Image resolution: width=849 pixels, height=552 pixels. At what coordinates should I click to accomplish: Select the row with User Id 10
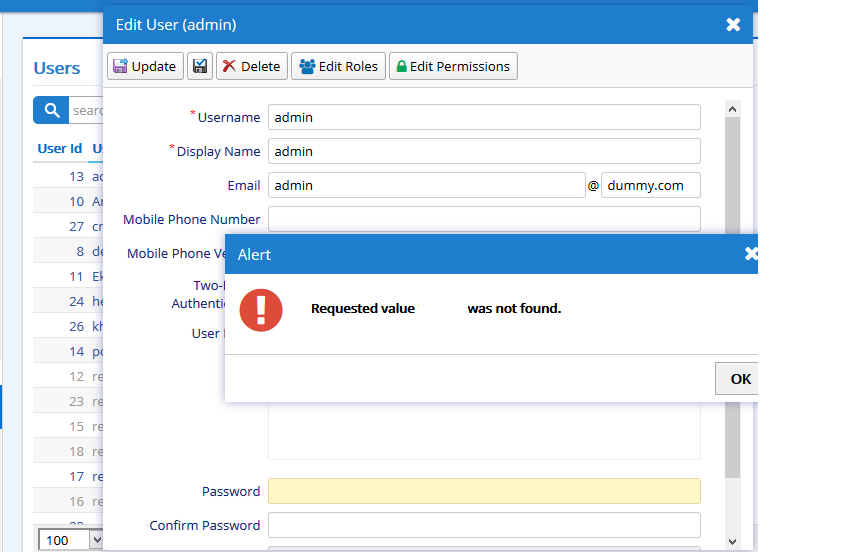click(68, 202)
